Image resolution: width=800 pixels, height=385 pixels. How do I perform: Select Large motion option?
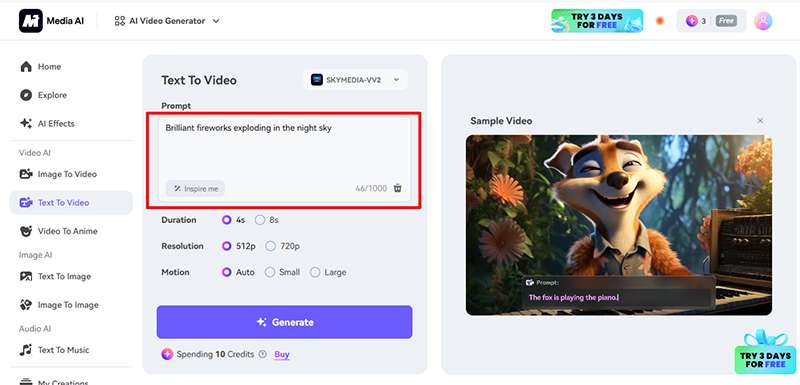(329, 272)
